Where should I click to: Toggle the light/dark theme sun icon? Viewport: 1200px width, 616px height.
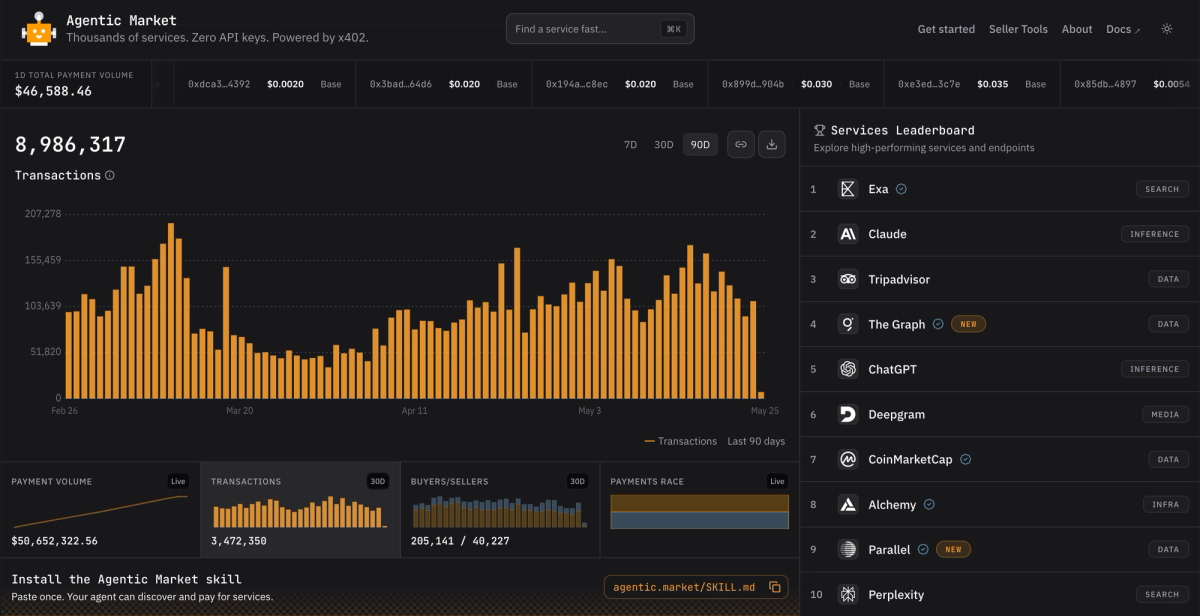point(1166,29)
